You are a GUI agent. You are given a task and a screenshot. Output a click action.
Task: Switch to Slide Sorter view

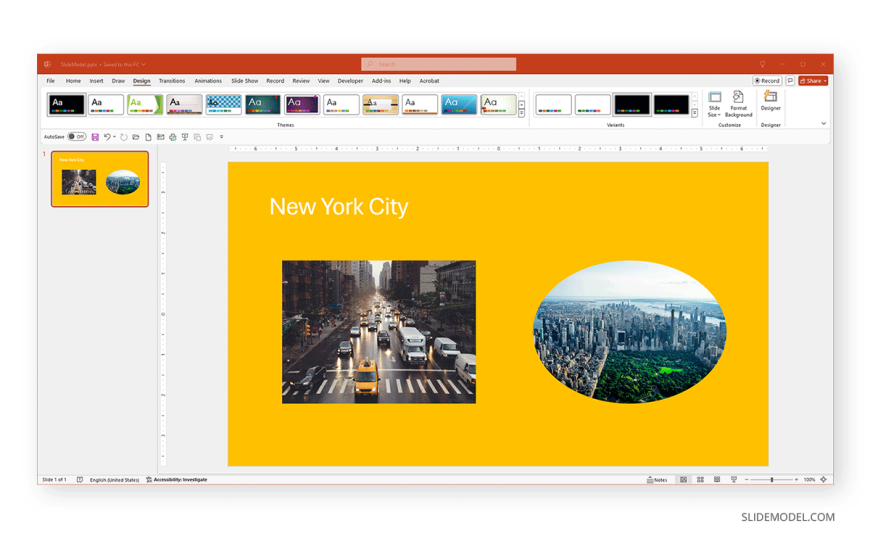700,480
